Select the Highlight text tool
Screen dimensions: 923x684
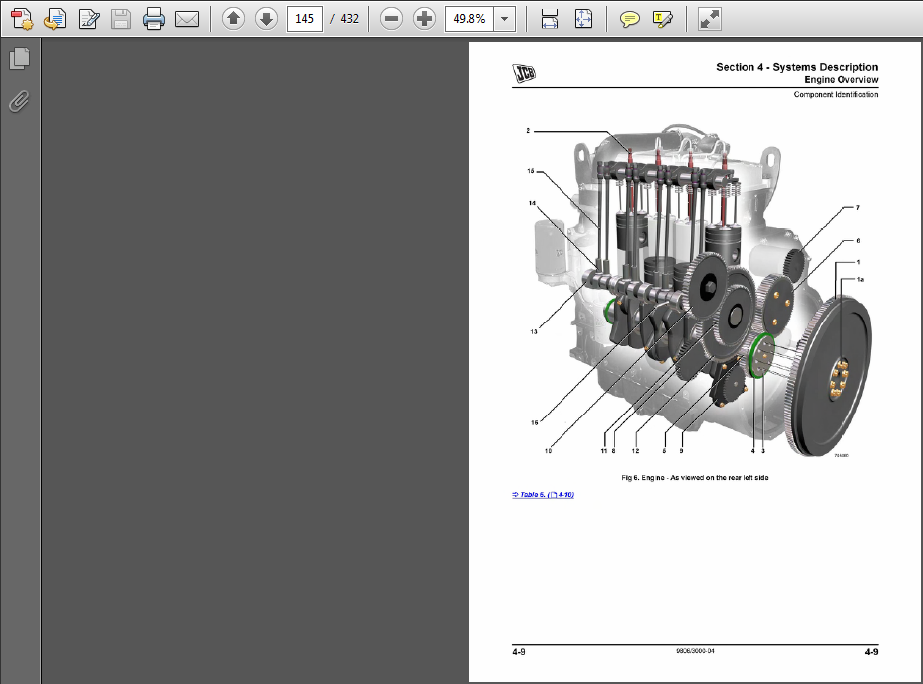[661, 18]
